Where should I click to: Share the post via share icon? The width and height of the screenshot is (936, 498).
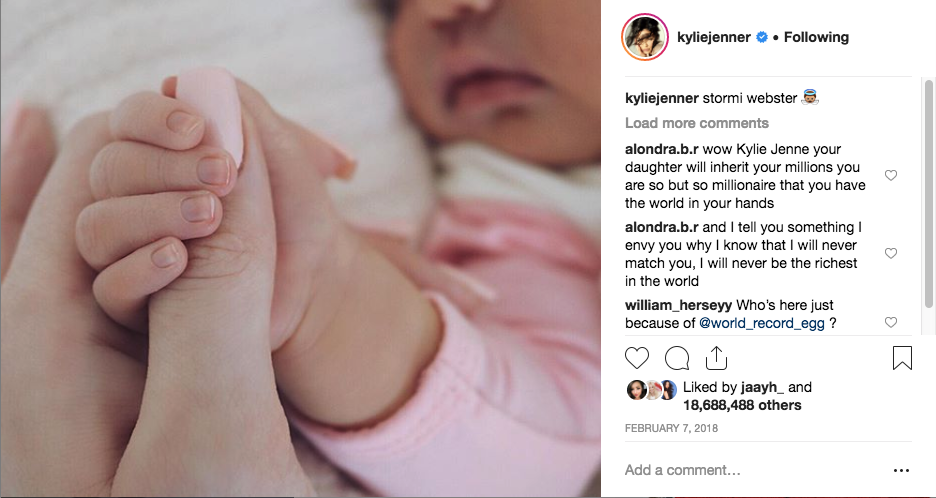pos(716,358)
